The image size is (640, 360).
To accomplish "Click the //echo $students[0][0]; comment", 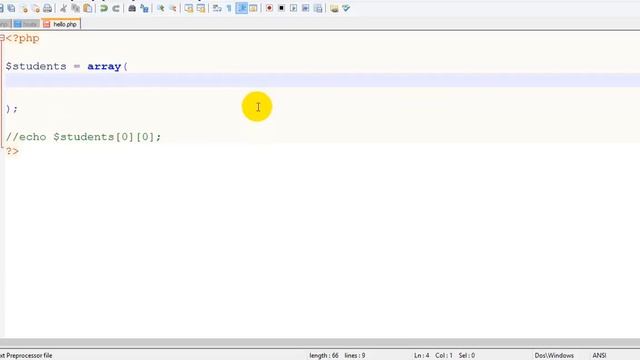I will click(83, 137).
